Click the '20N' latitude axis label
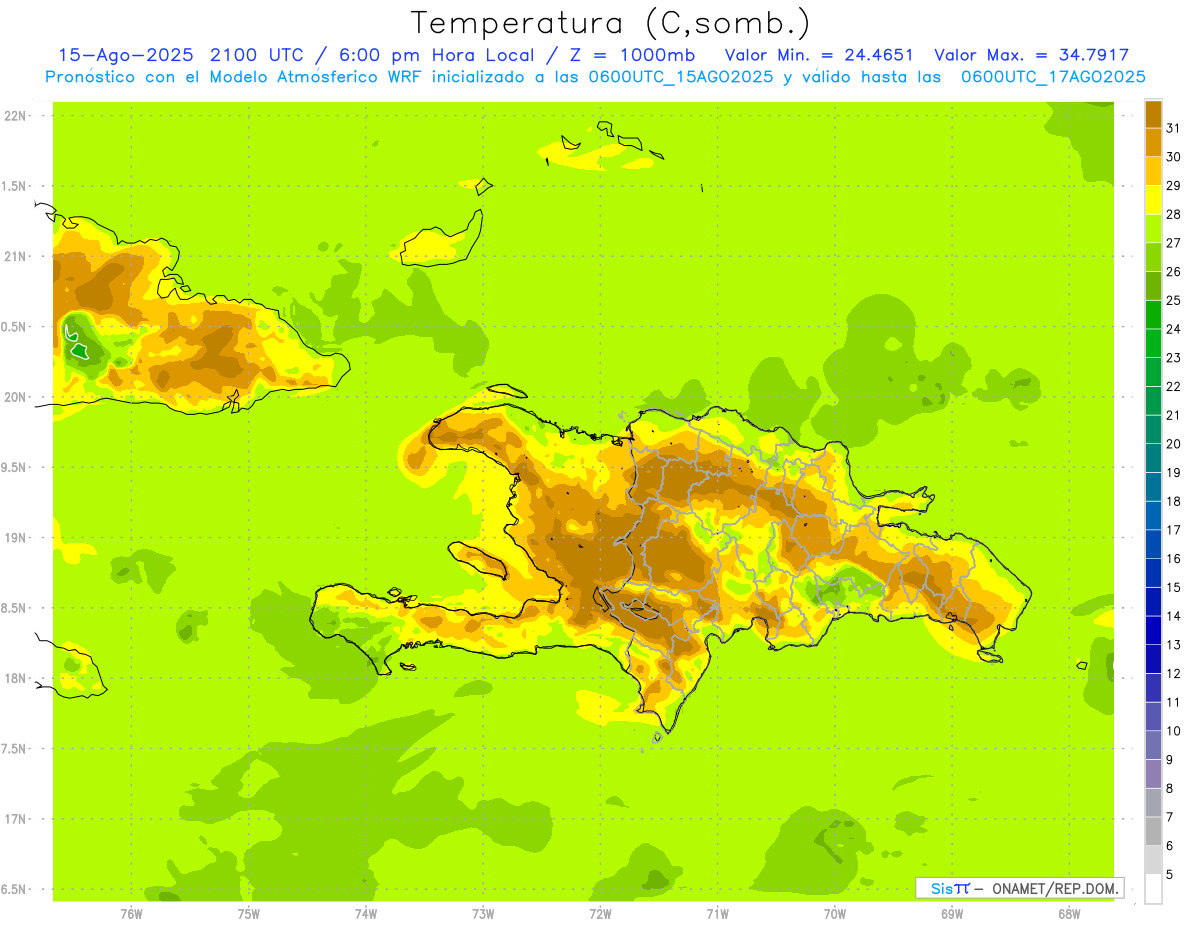This screenshot has width=1200, height=927. tap(15, 397)
